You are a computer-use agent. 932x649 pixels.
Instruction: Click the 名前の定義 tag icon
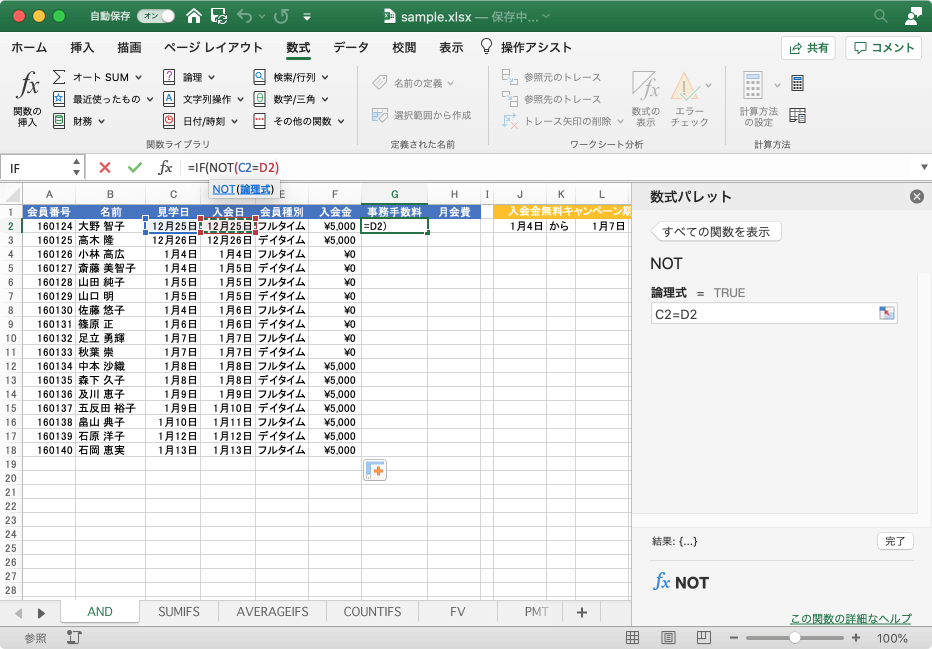[380, 83]
